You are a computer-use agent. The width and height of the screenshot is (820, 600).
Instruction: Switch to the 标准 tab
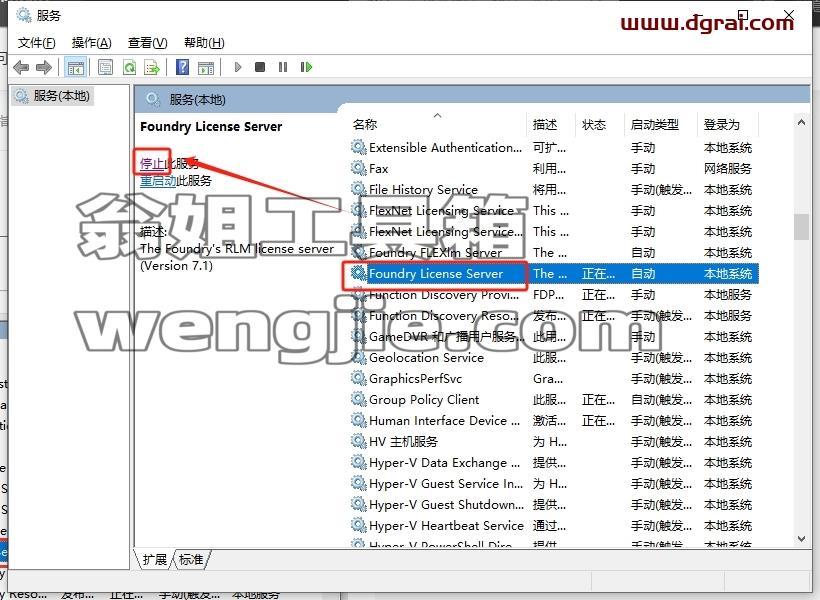(x=191, y=559)
